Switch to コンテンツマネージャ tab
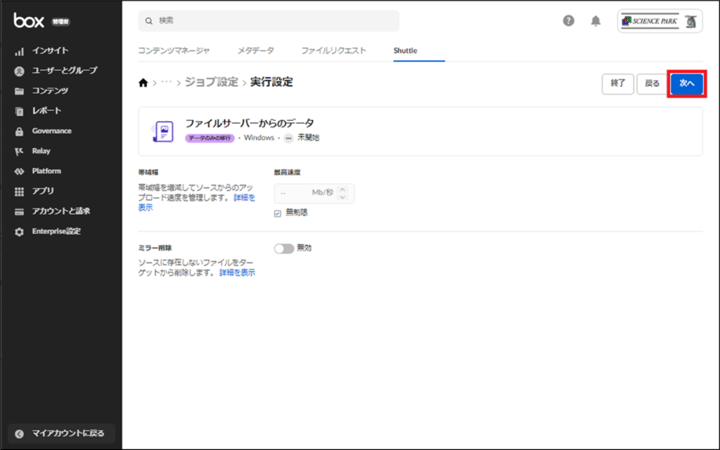This screenshot has width=720, height=450. coord(173,50)
